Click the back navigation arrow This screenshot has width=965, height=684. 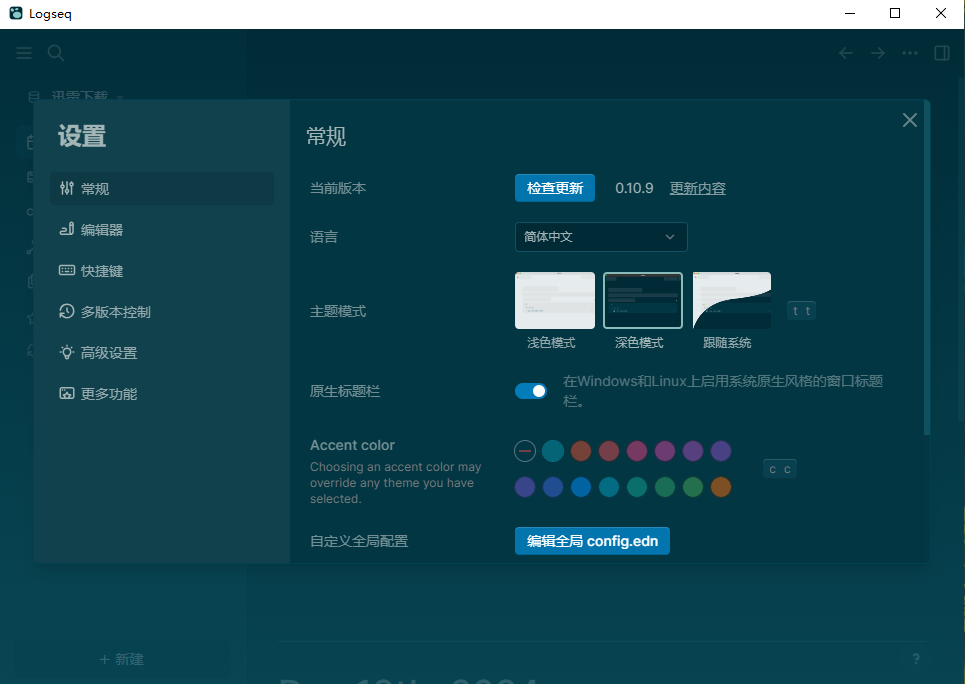click(846, 53)
